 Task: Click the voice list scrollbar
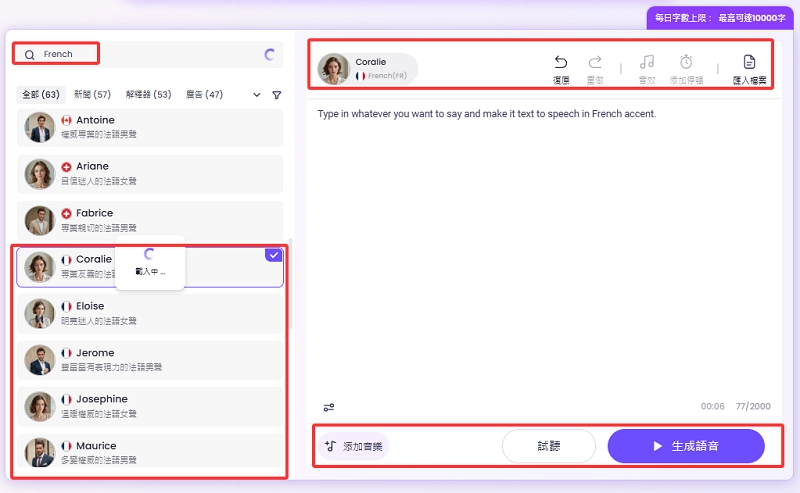(290, 283)
